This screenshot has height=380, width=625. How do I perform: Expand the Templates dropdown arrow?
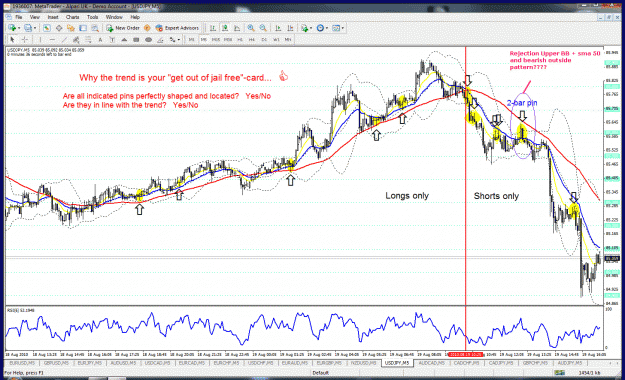342,28
